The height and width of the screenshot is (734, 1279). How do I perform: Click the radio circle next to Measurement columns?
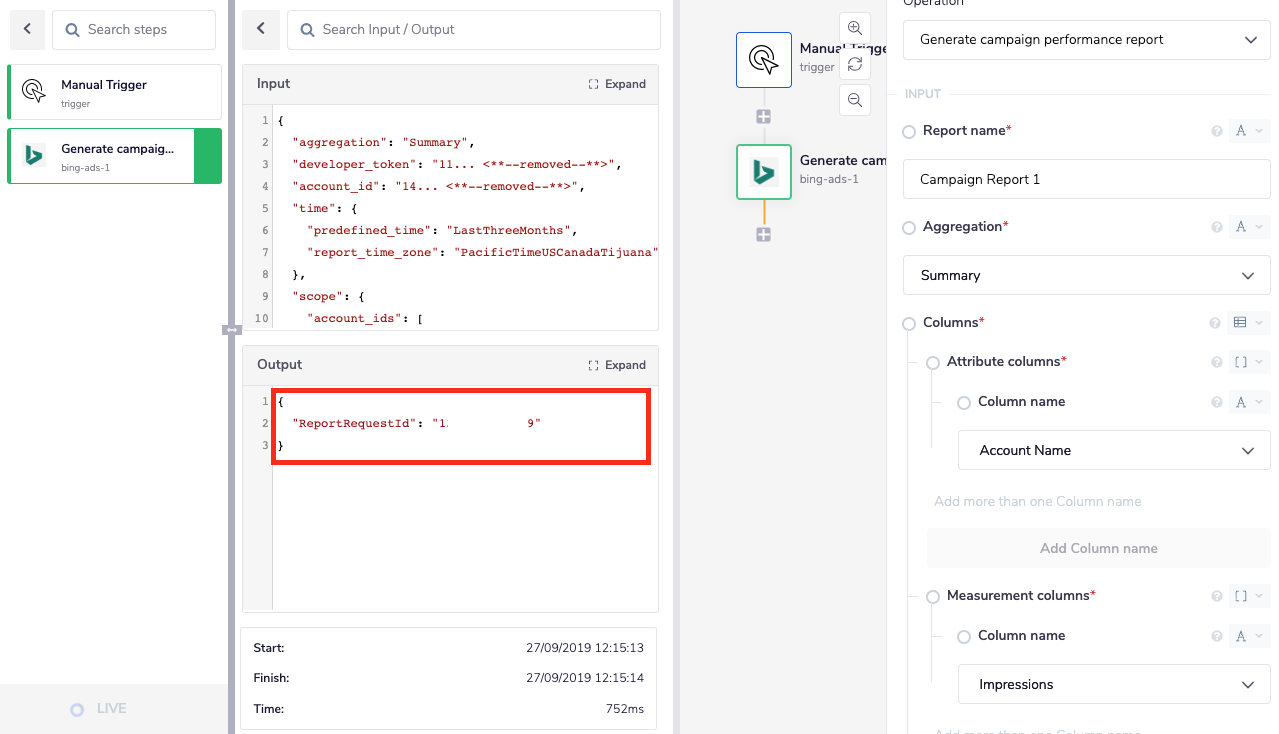[932, 596]
